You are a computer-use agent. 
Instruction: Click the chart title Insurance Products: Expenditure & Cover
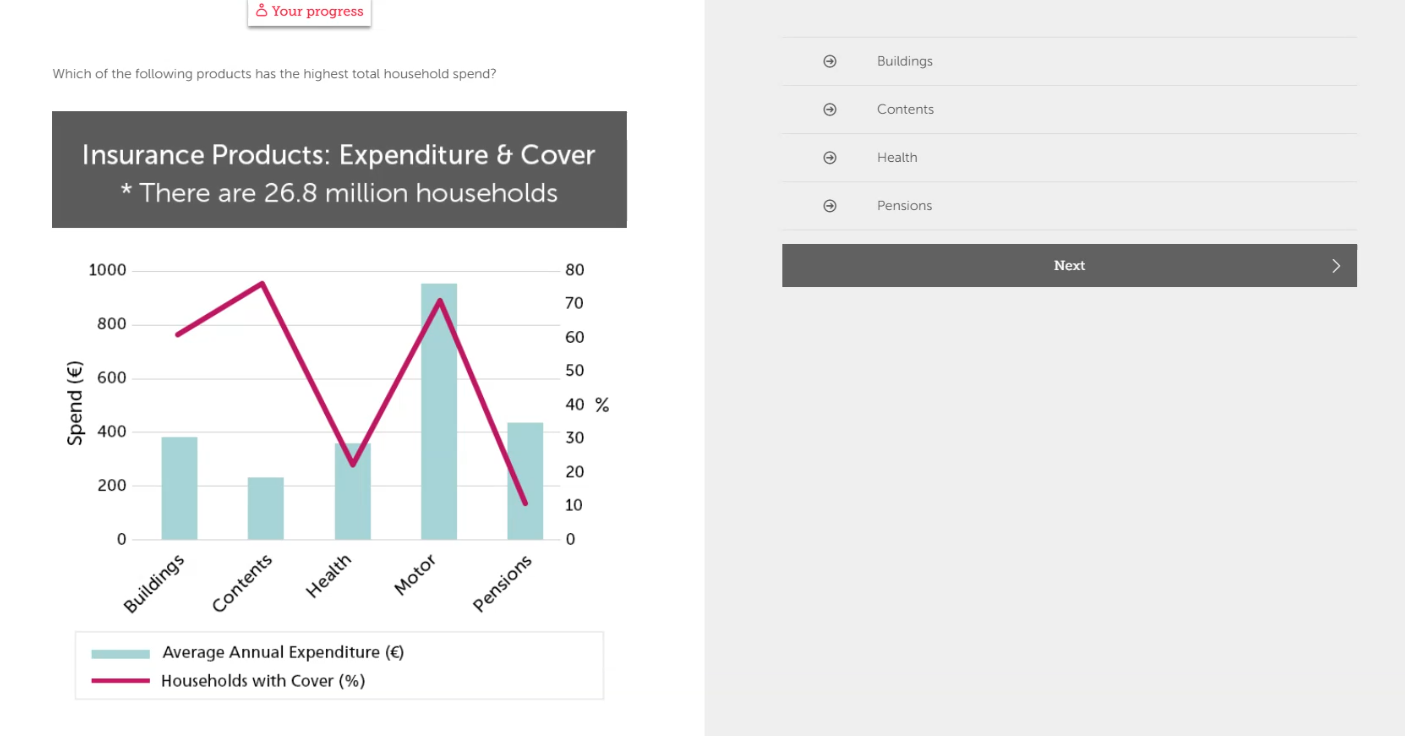point(338,155)
